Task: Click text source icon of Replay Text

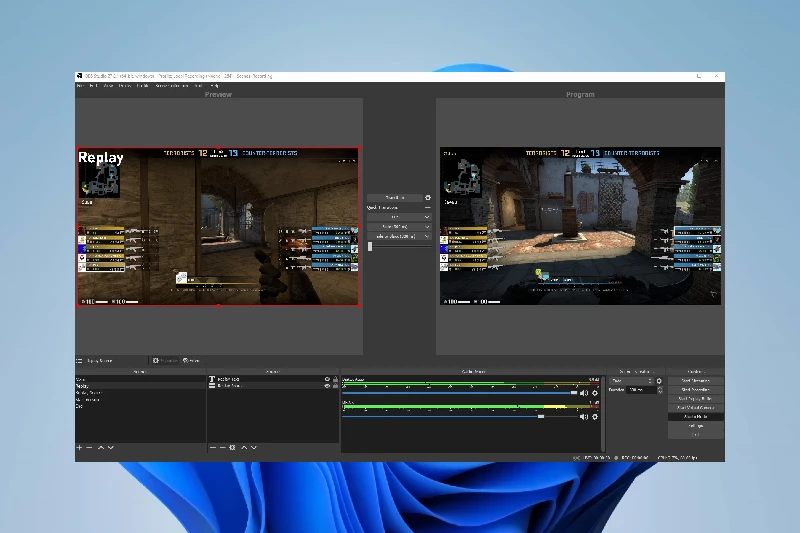Action: click(212, 379)
